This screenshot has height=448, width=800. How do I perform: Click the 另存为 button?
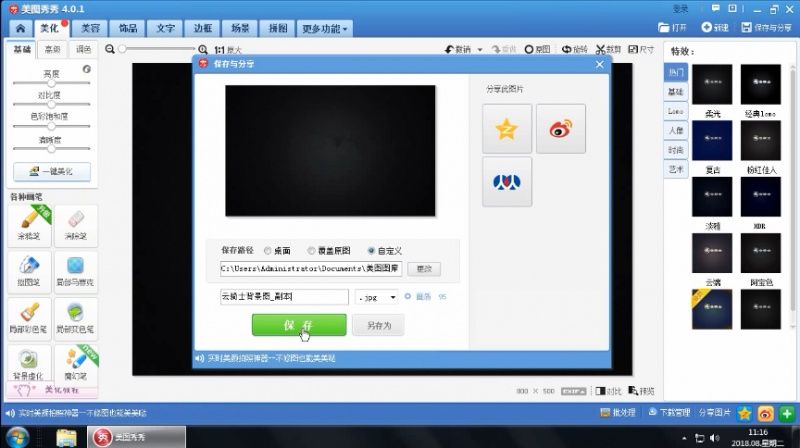[x=378, y=325]
